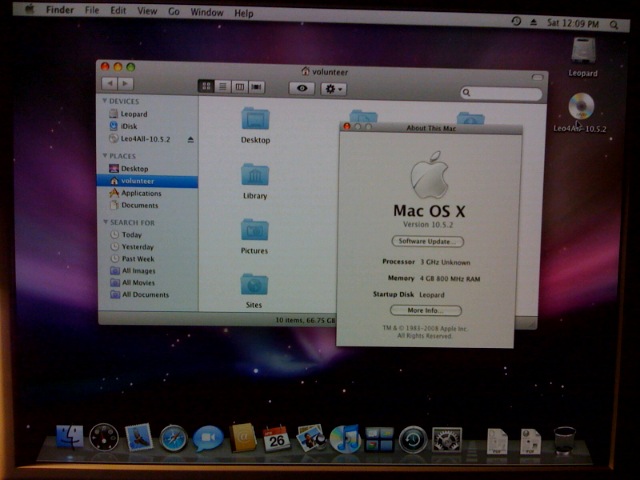Open the Go menu
Viewport: 640px width, 480px height.
coord(174,12)
